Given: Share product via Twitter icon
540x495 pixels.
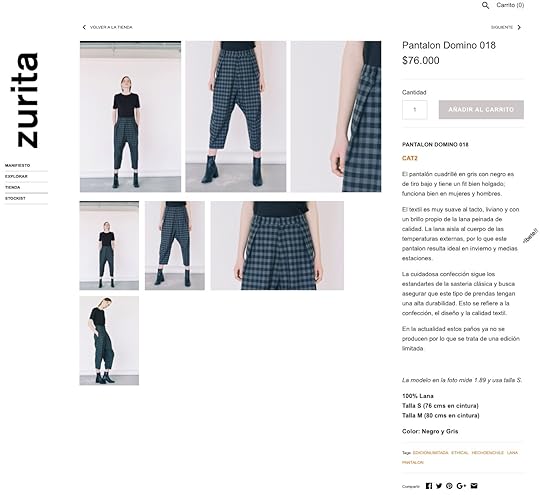Looking at the screenshot, I should point(439,486).
